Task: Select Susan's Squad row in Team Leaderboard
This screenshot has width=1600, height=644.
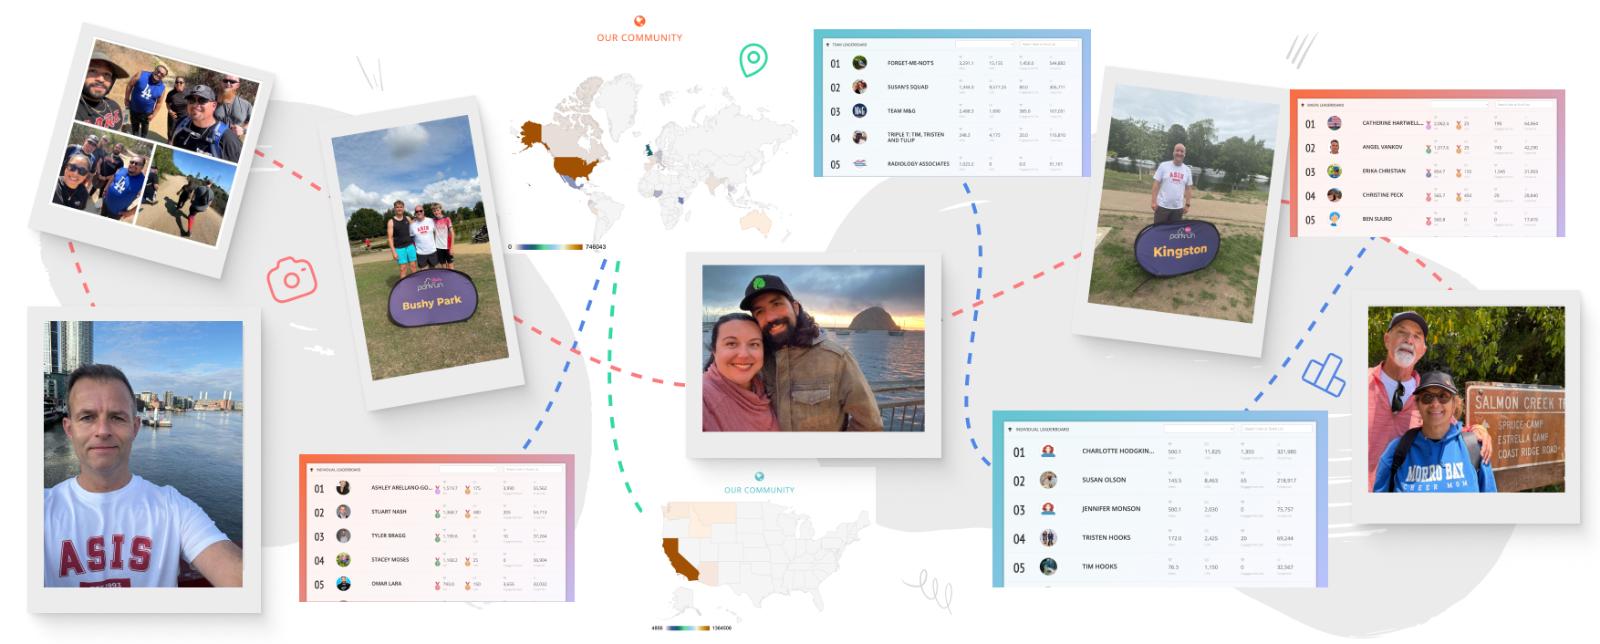Action: click(908, 87)
